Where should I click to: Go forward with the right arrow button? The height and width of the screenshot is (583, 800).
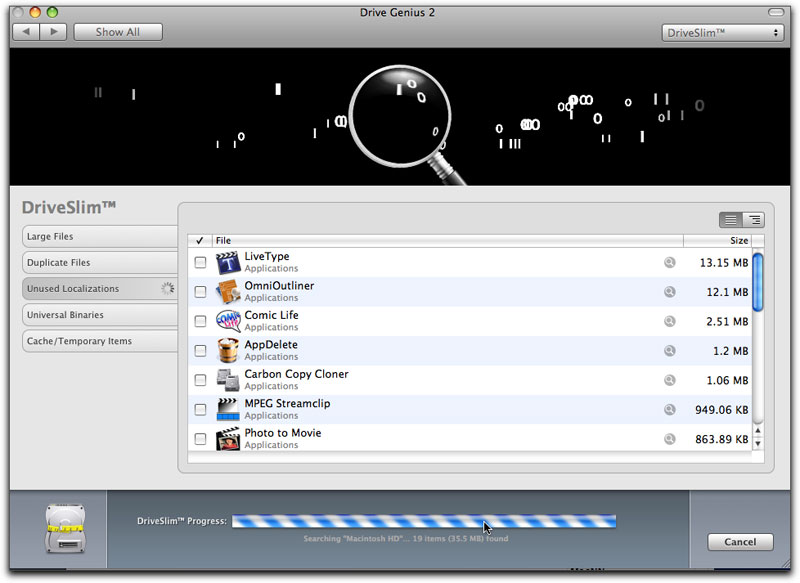53,32
